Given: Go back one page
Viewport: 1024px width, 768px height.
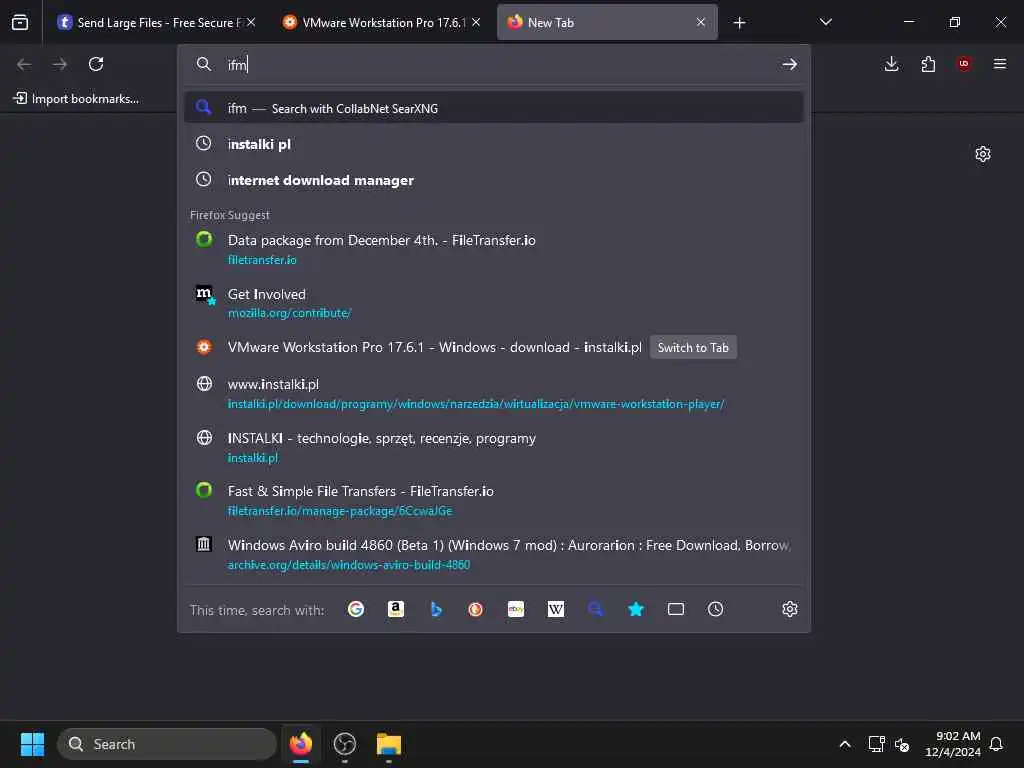Looking at the screenshot, I should 24,64.
